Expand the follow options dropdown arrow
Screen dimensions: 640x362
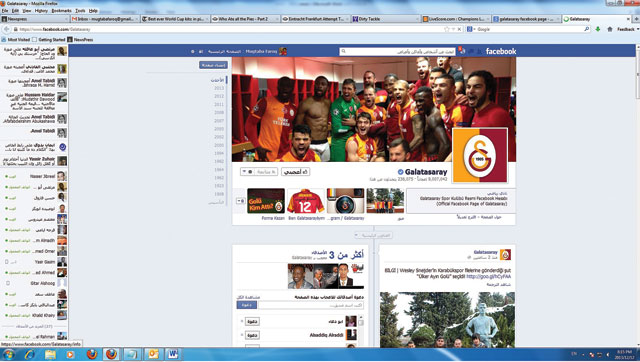[244, 172]
